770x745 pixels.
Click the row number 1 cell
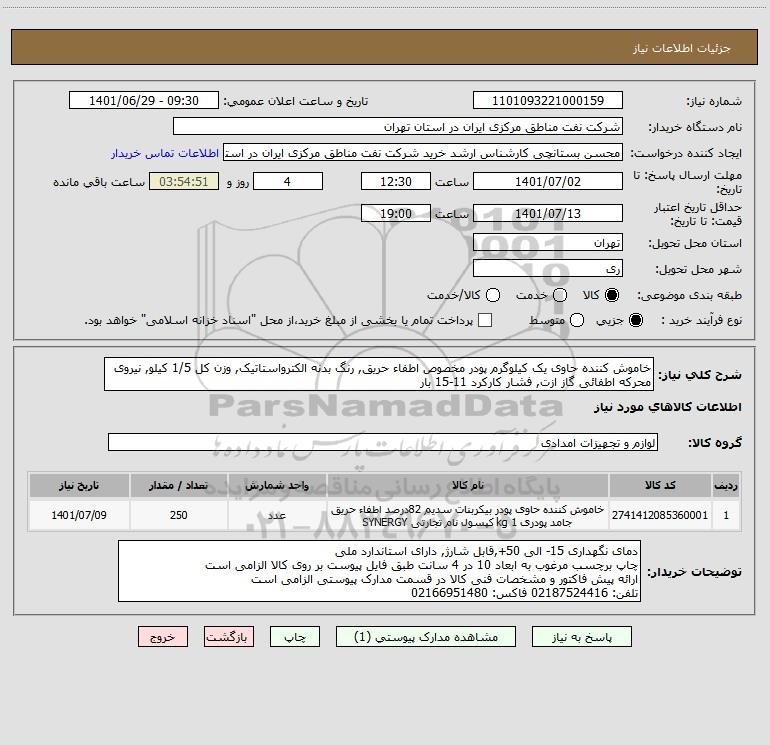click(x=726, y=515)
